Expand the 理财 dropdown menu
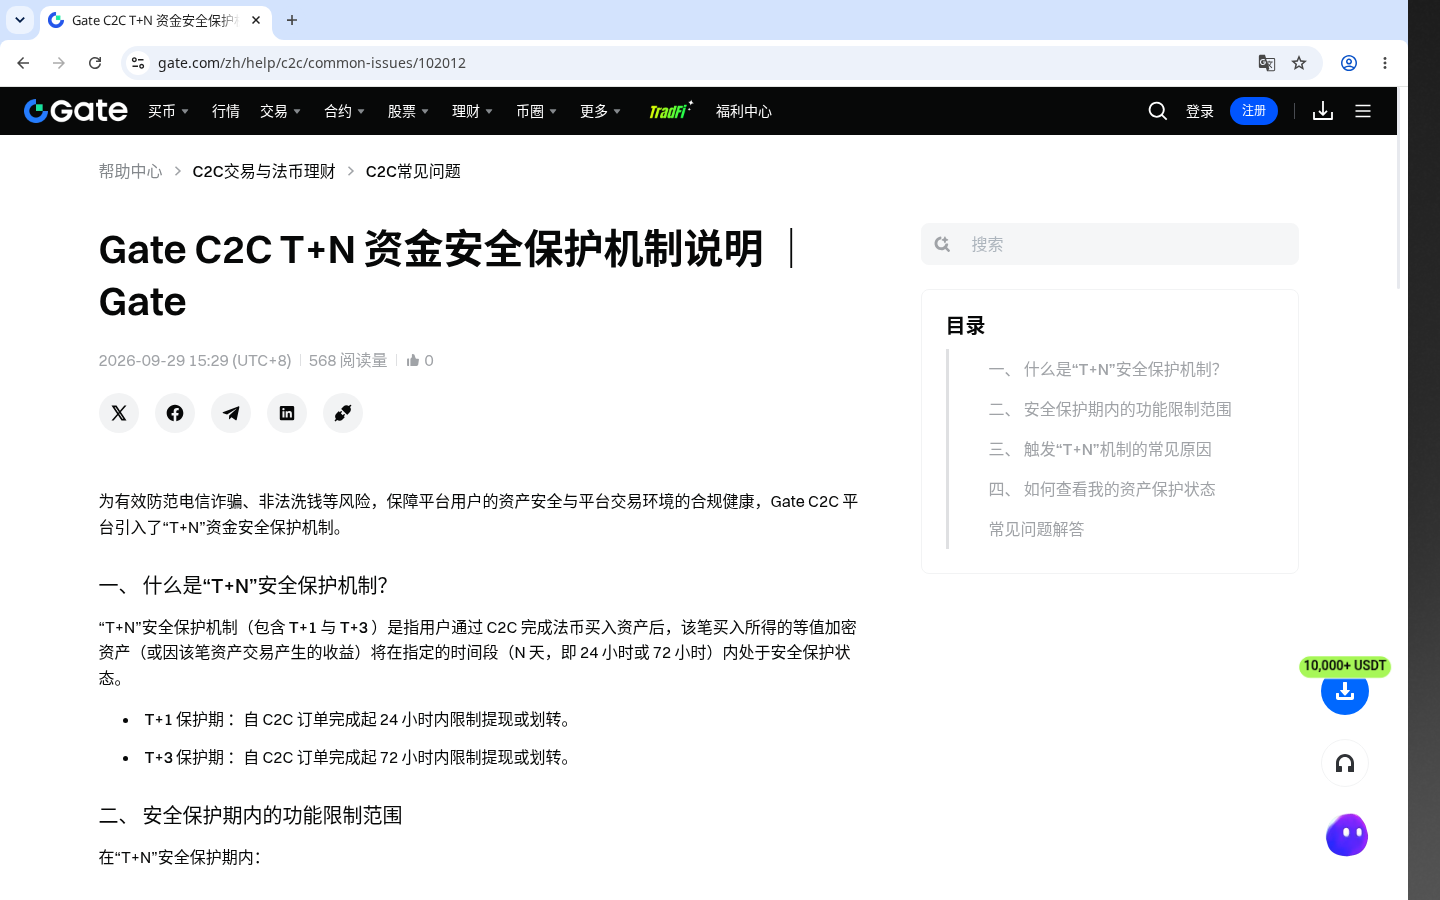 click(472, 111)
